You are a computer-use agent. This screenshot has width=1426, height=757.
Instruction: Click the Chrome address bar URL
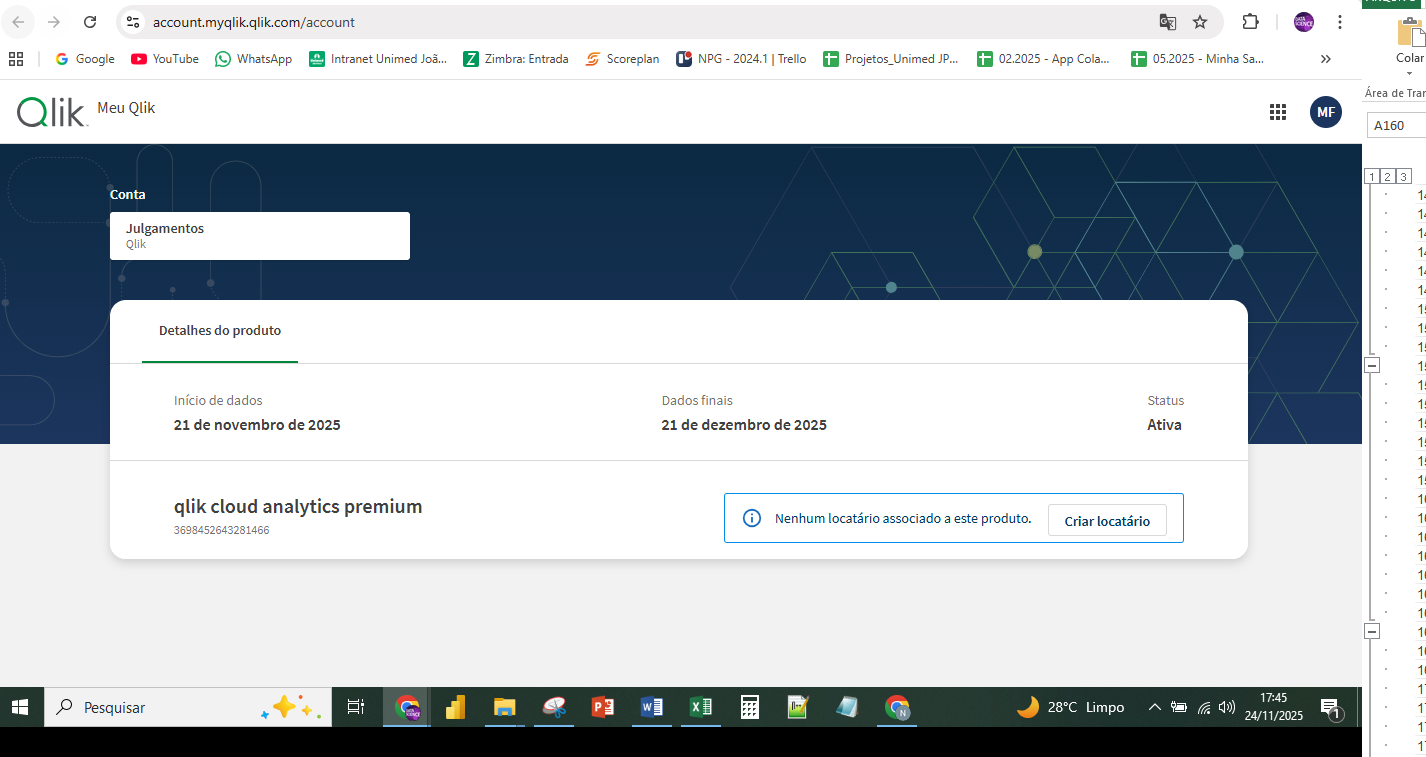[254, 22]
